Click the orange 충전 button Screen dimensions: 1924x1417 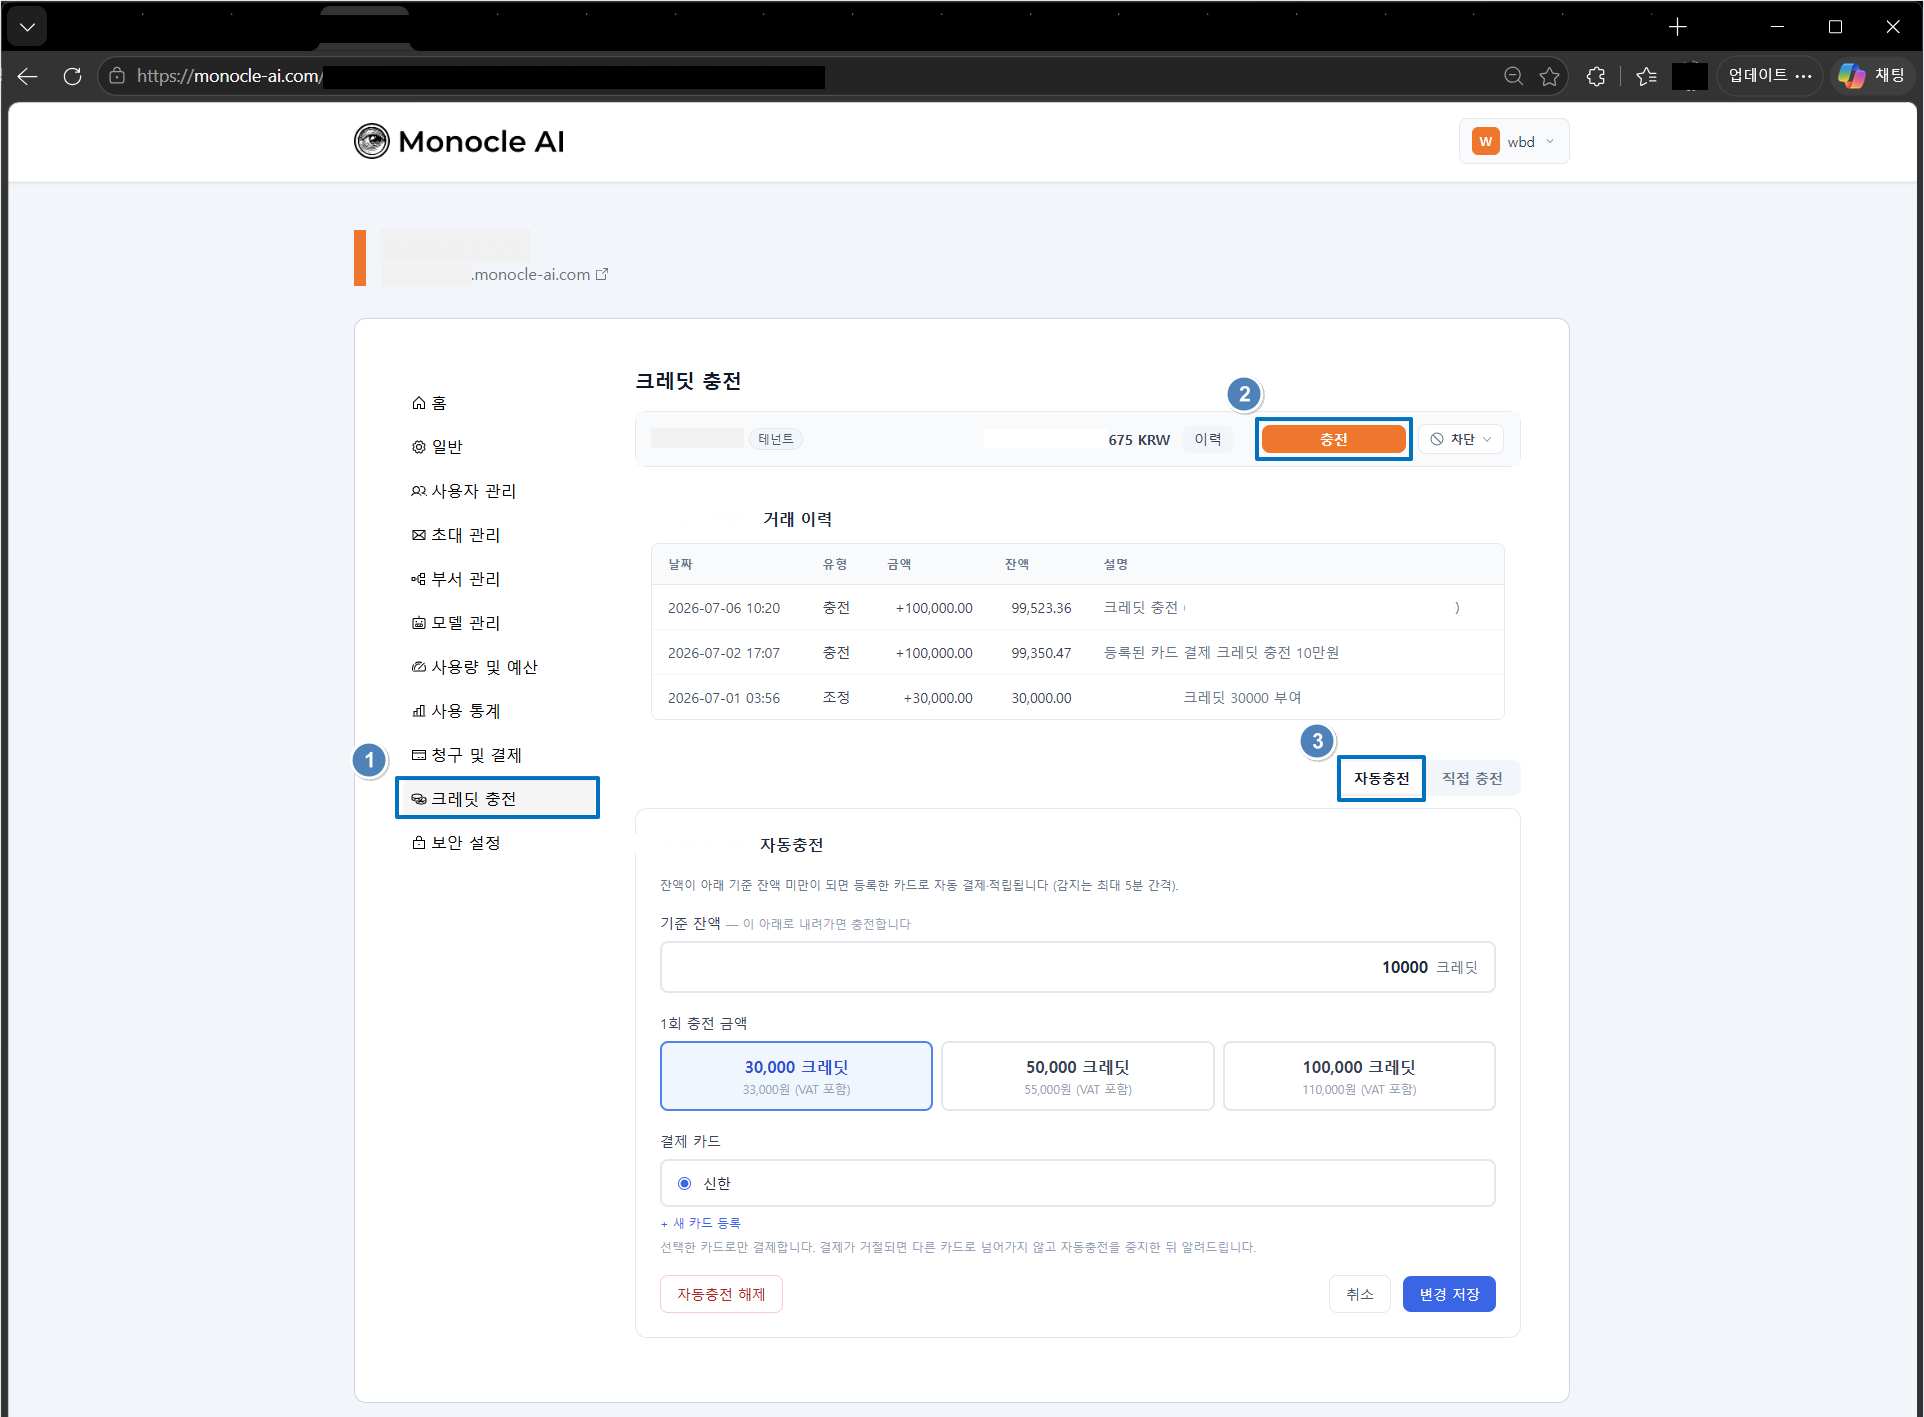[x=1333, y=439]
